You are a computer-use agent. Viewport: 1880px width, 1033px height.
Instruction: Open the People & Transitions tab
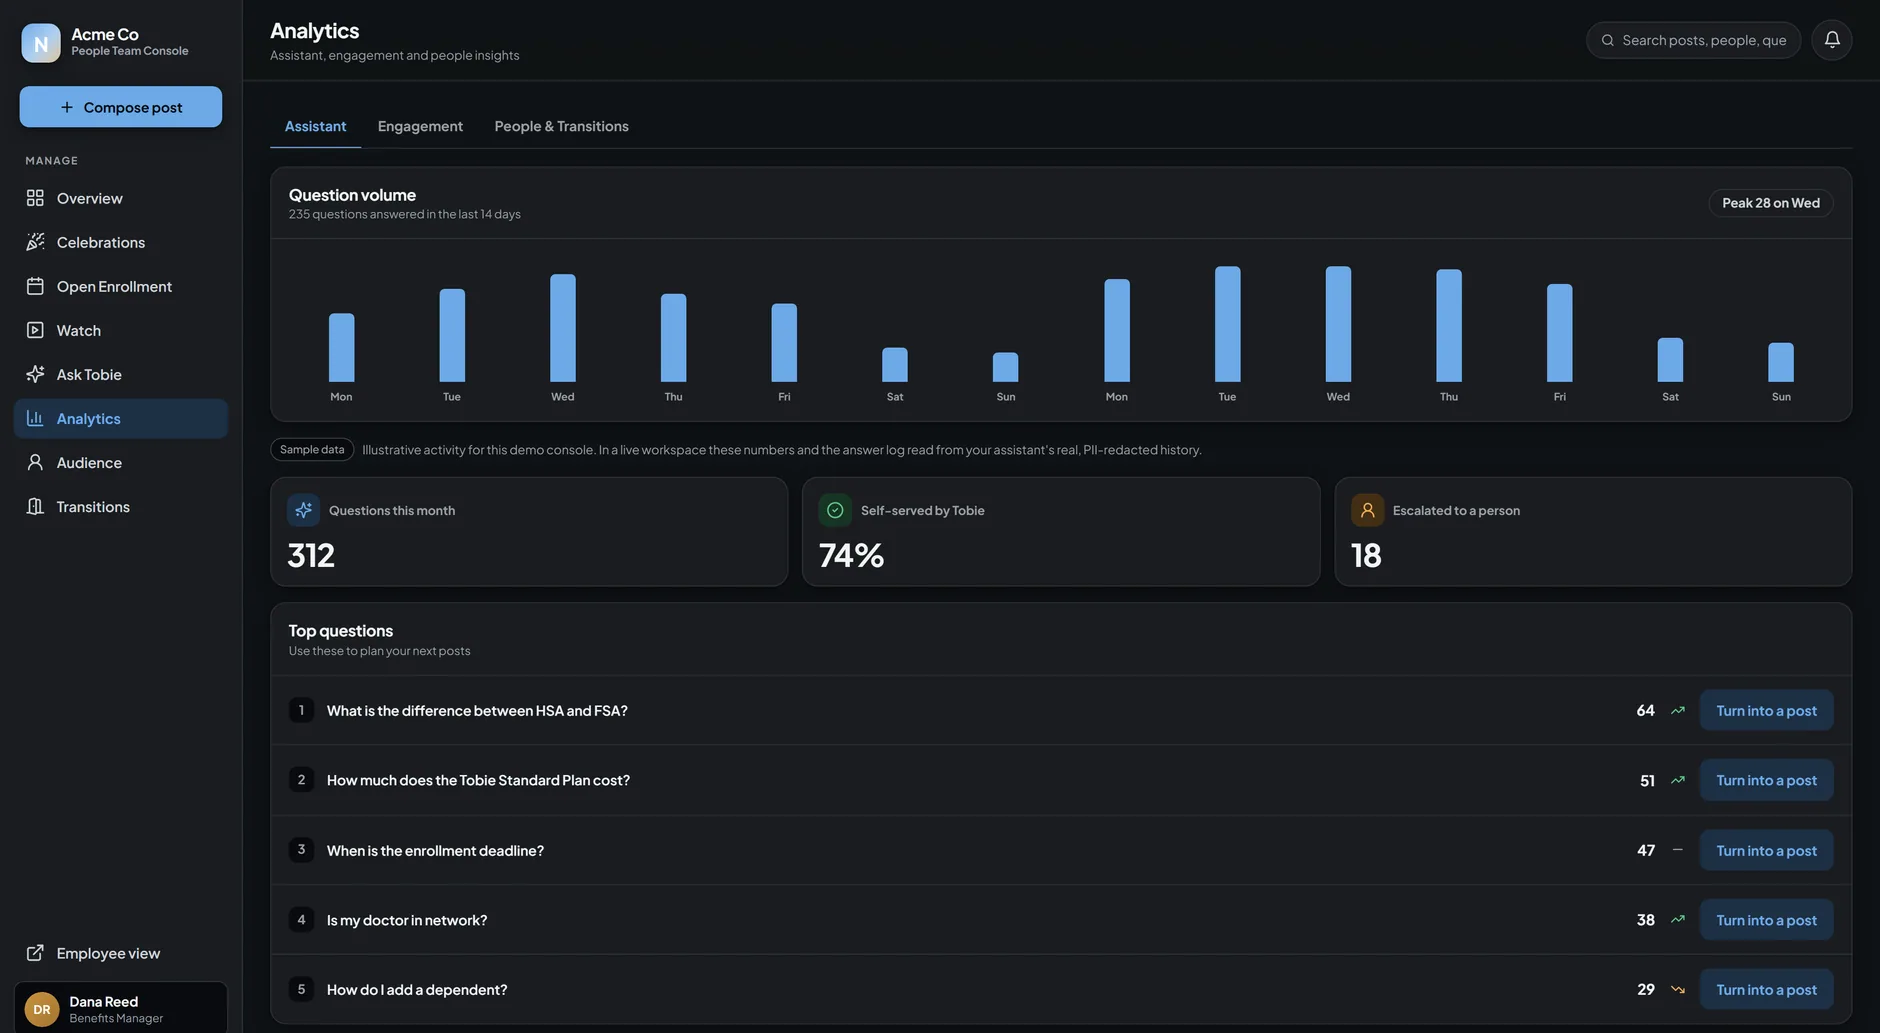561,126
